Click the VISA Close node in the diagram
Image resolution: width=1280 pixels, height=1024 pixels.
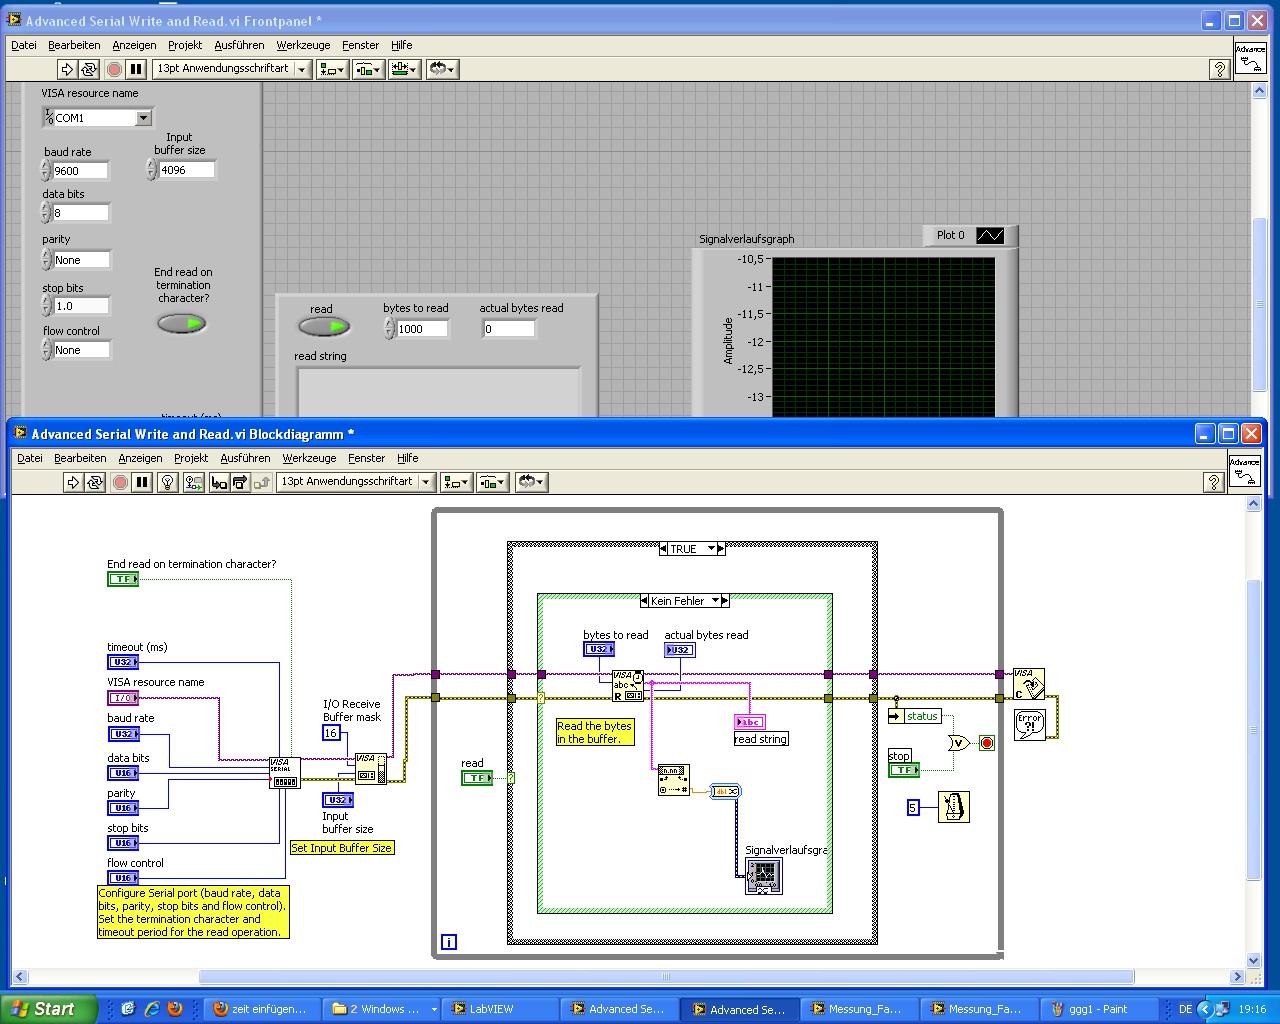point(1028,684)
